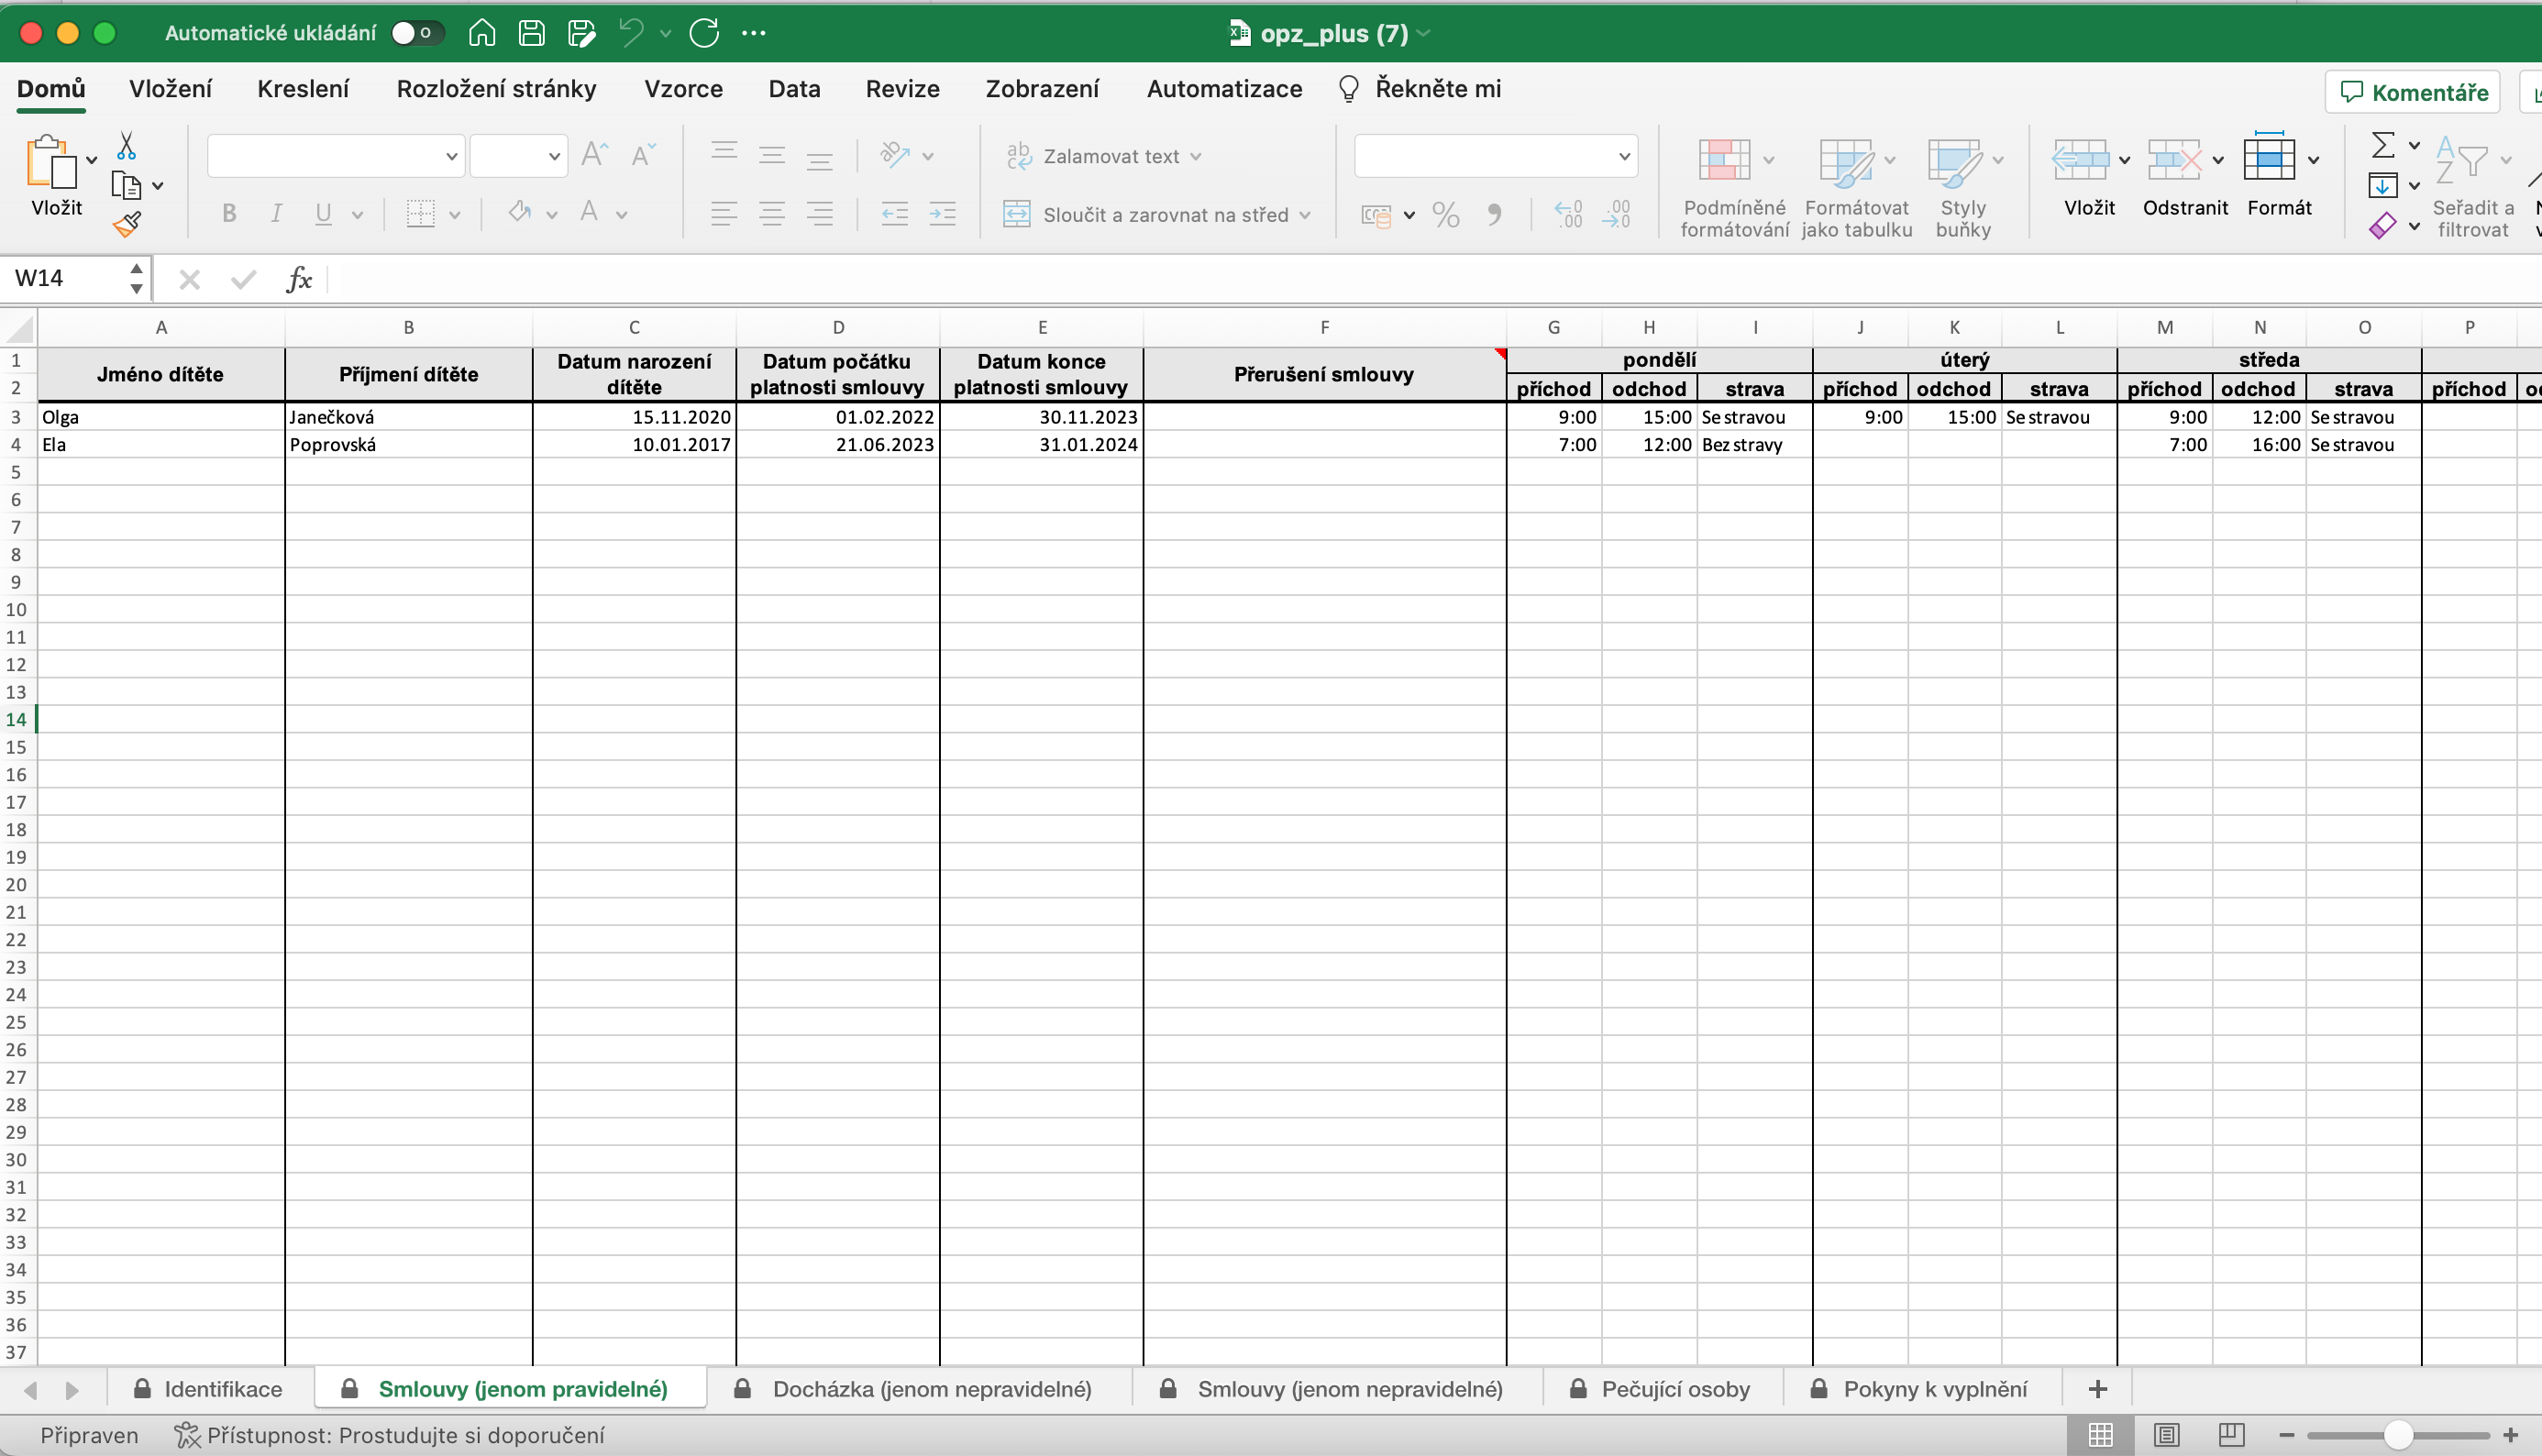
Task: Open the number format dropdown
Action: coord(1623,156)
